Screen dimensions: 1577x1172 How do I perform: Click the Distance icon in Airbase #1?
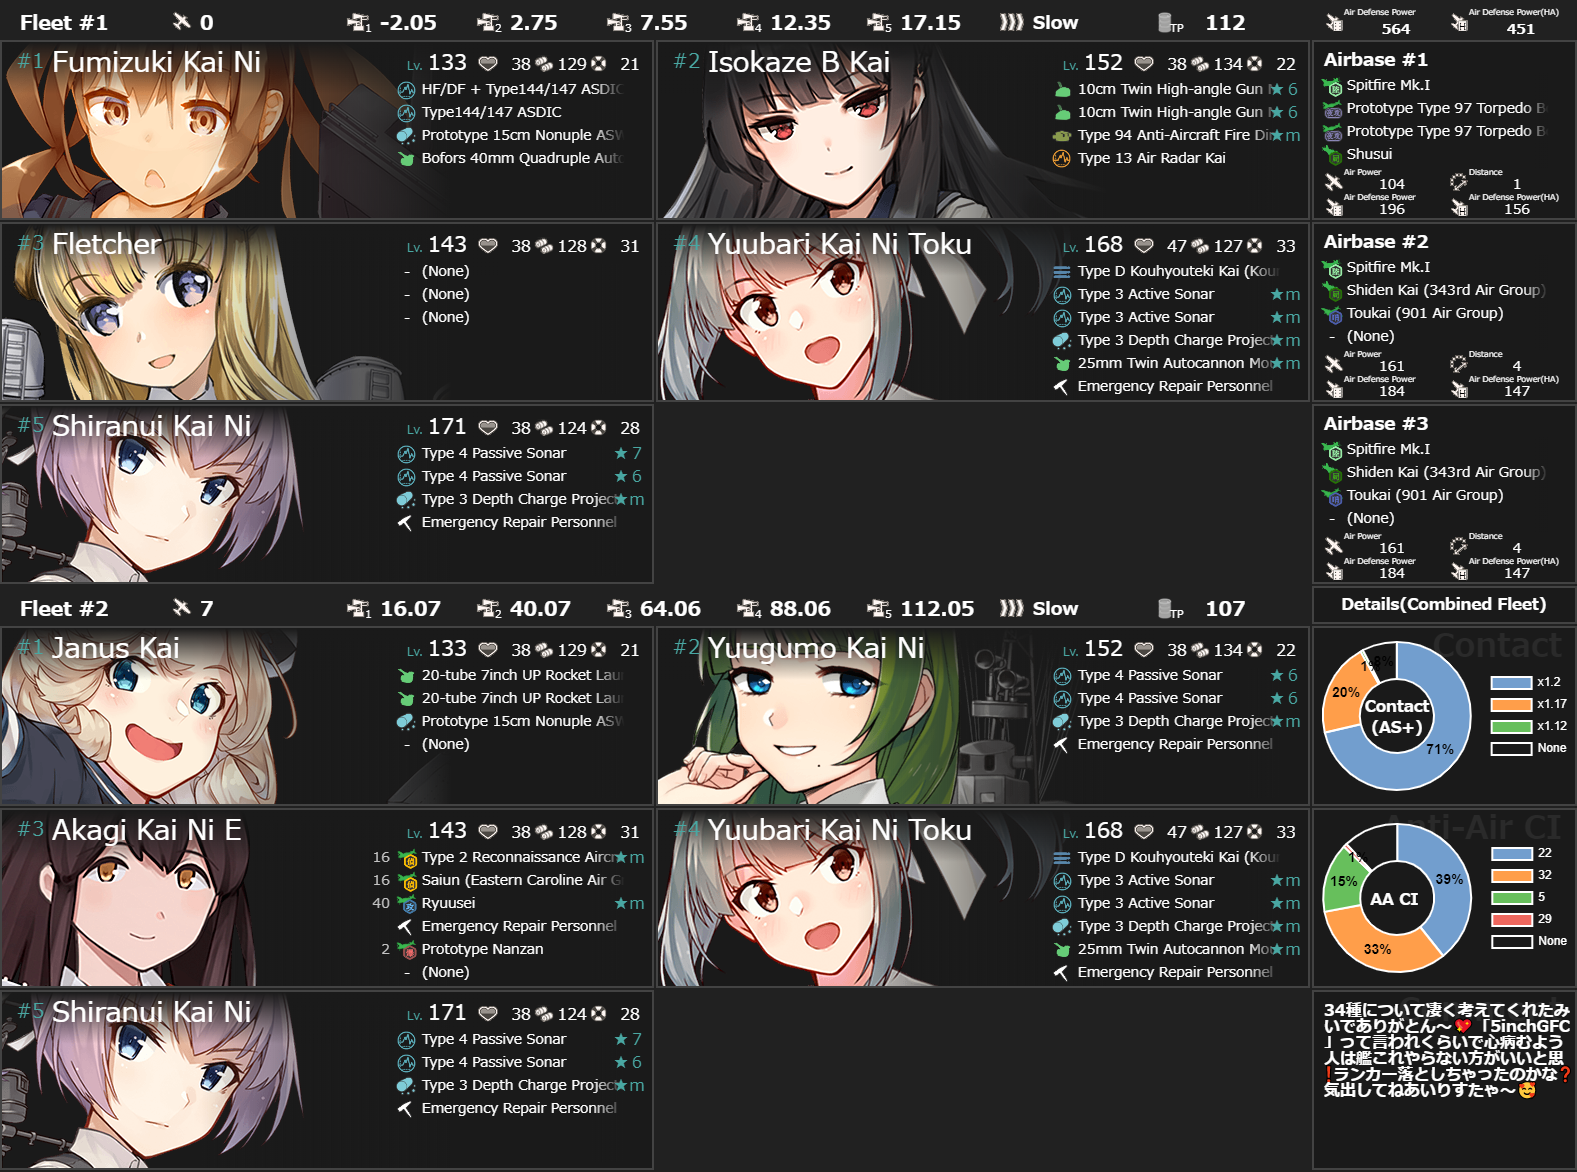point(1459,182)
